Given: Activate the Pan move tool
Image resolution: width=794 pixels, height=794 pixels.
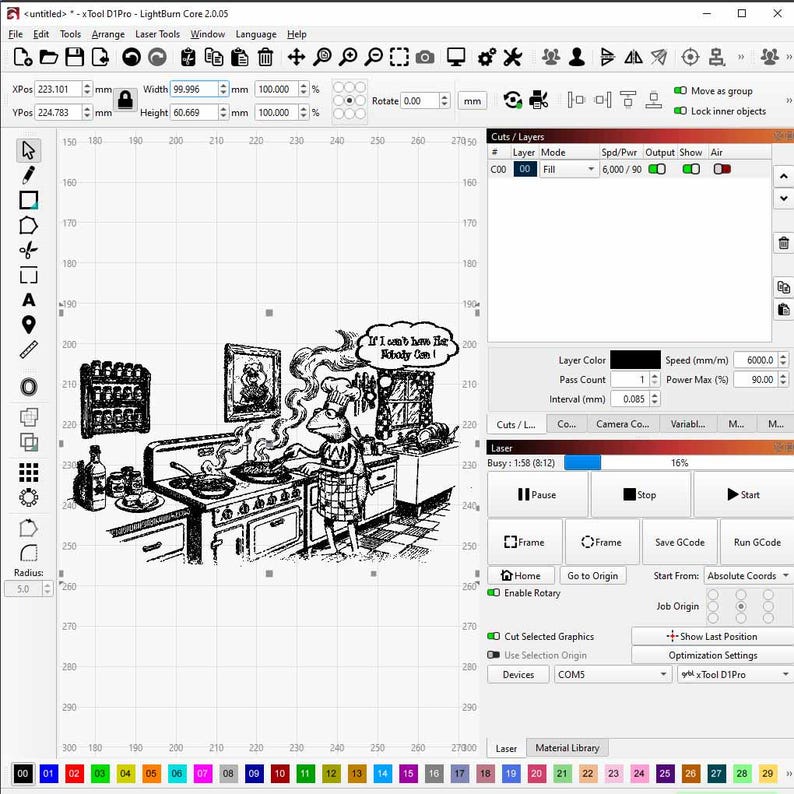Looking at the screenshot, I should click(296, 57).
